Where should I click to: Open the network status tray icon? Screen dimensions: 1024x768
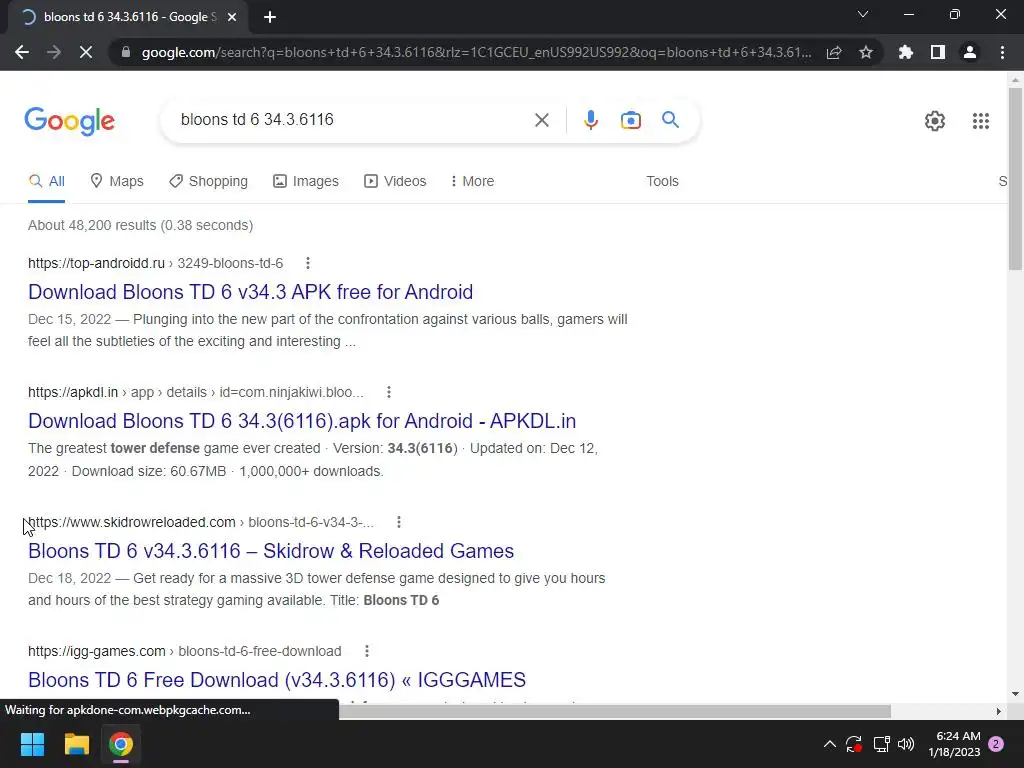coord(881,744)
